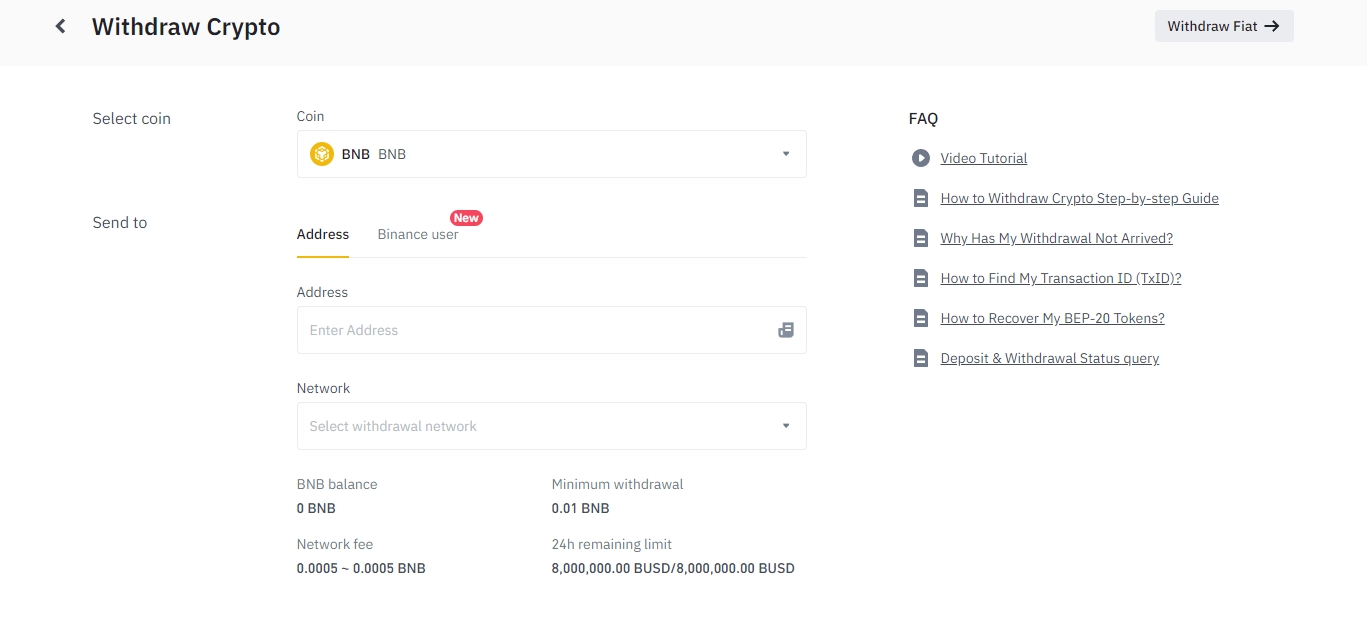1367x631 pixels.
Task: Click the Withdraw Fiat button
Action: click(x=1223, y=26)
